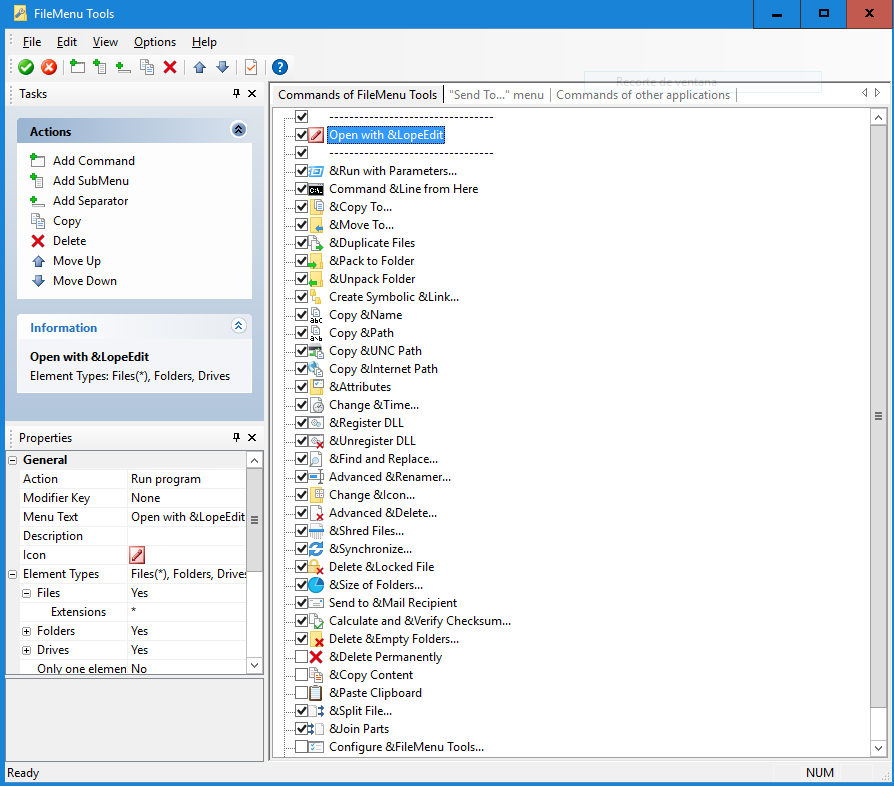Click the Paste Clipboard icon
Image resolution: width=894 pixels, height=786 pixels.
pos(316,693)
